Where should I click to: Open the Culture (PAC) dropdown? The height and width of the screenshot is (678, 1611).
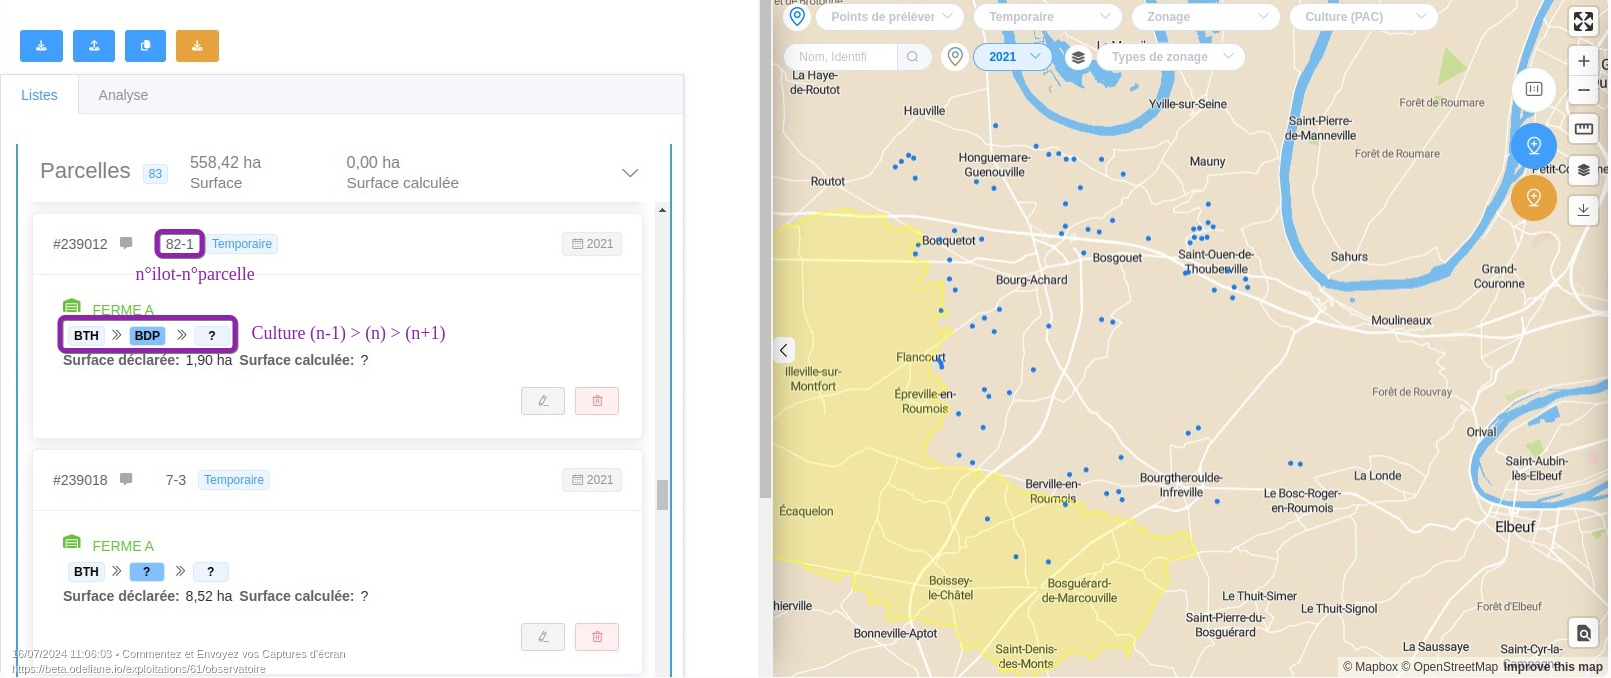click(1364, 17)
